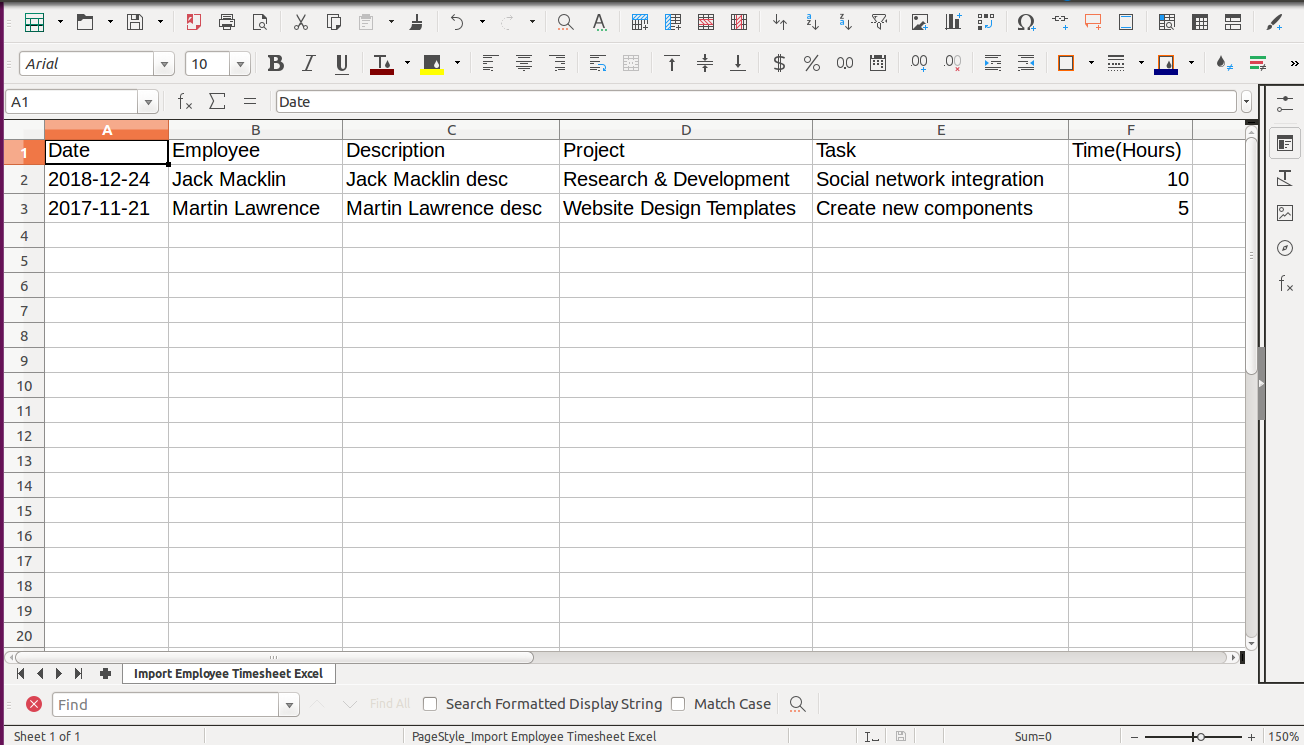1304x745 pixels.
Task: Toggle Center Horizontally alignment
Action: pyautogui.click(x=523, y=64)
